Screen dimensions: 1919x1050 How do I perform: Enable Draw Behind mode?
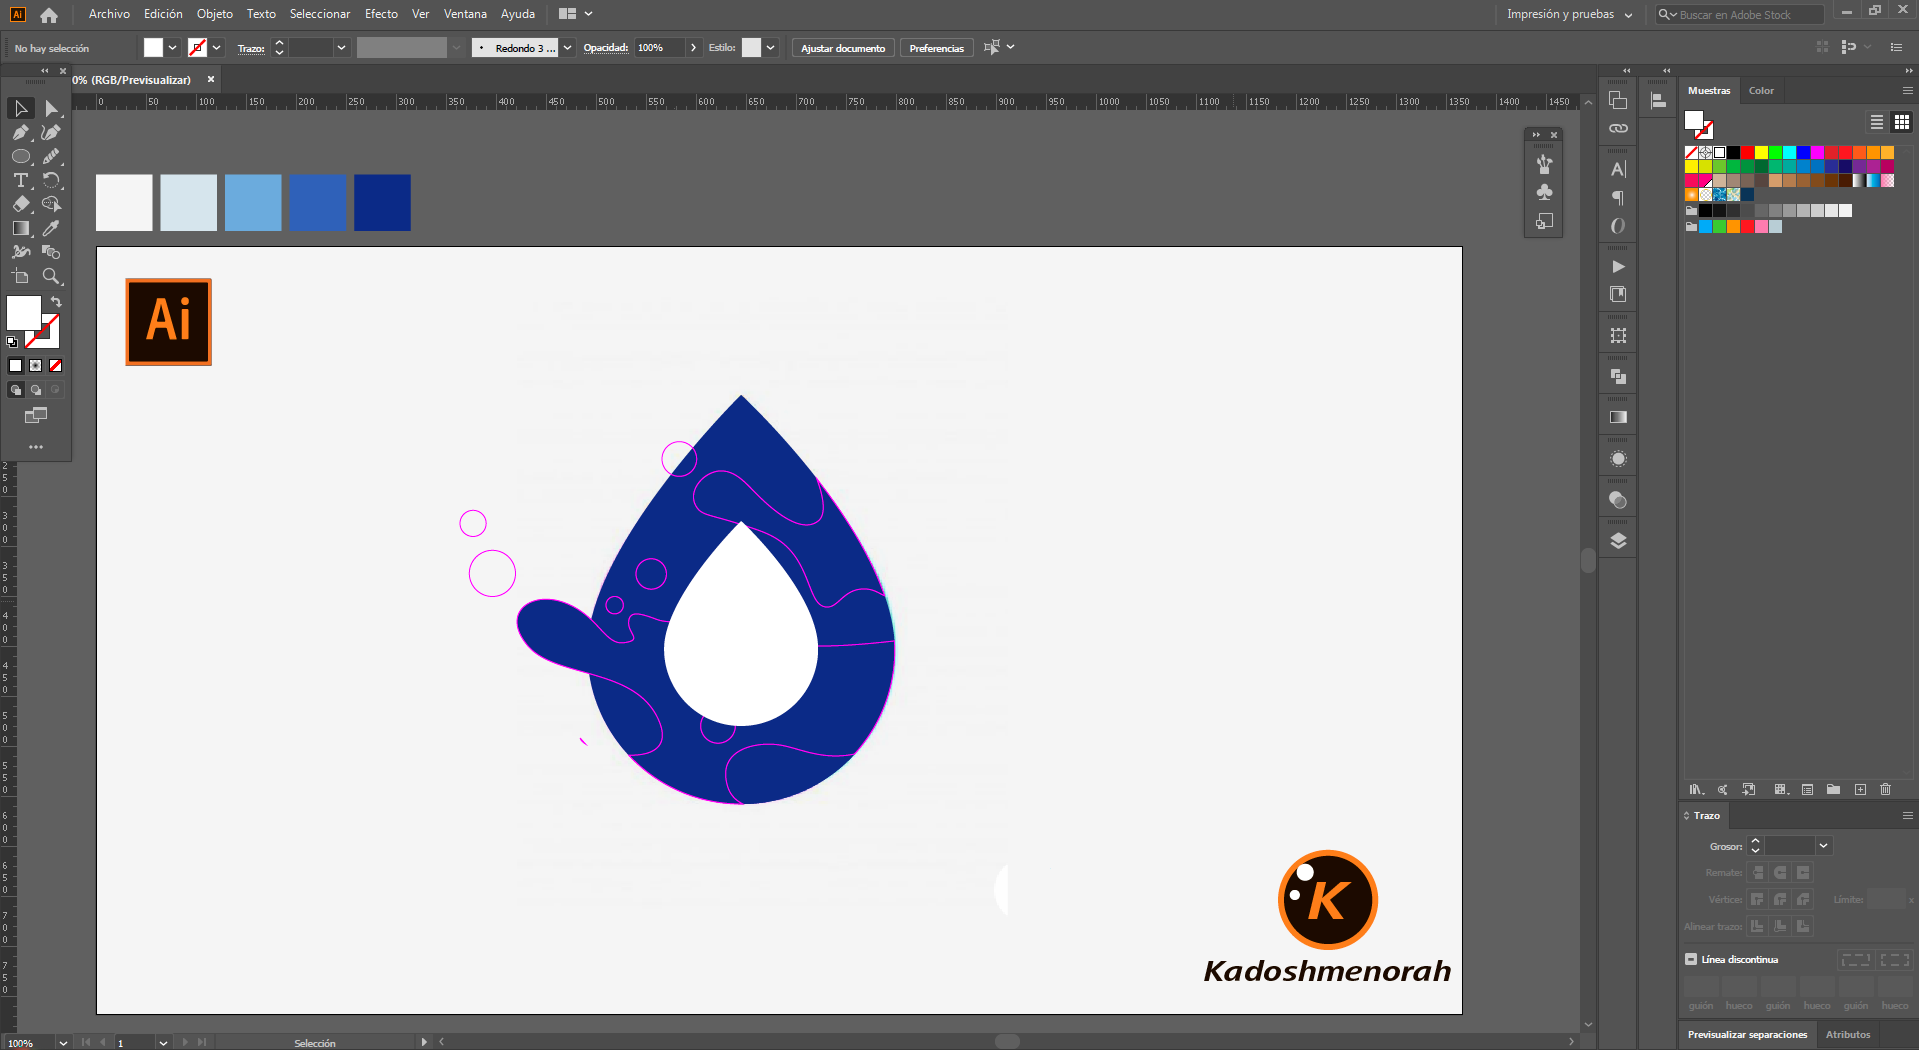point(36,390)
